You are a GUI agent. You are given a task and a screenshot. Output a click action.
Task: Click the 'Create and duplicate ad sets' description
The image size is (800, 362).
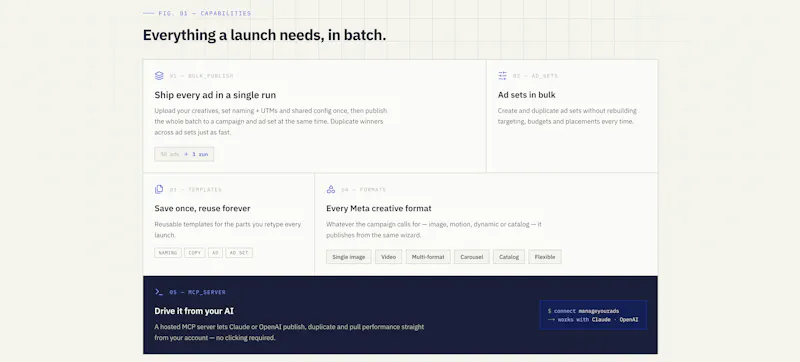(567, 116)
